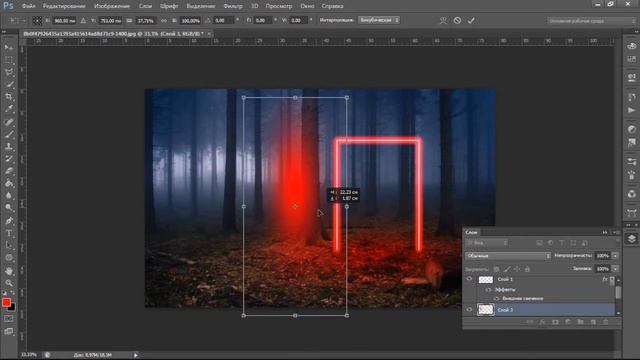Select the Move tool
Viewport: 640px width, 360px height.
click(x=9, y=47)
